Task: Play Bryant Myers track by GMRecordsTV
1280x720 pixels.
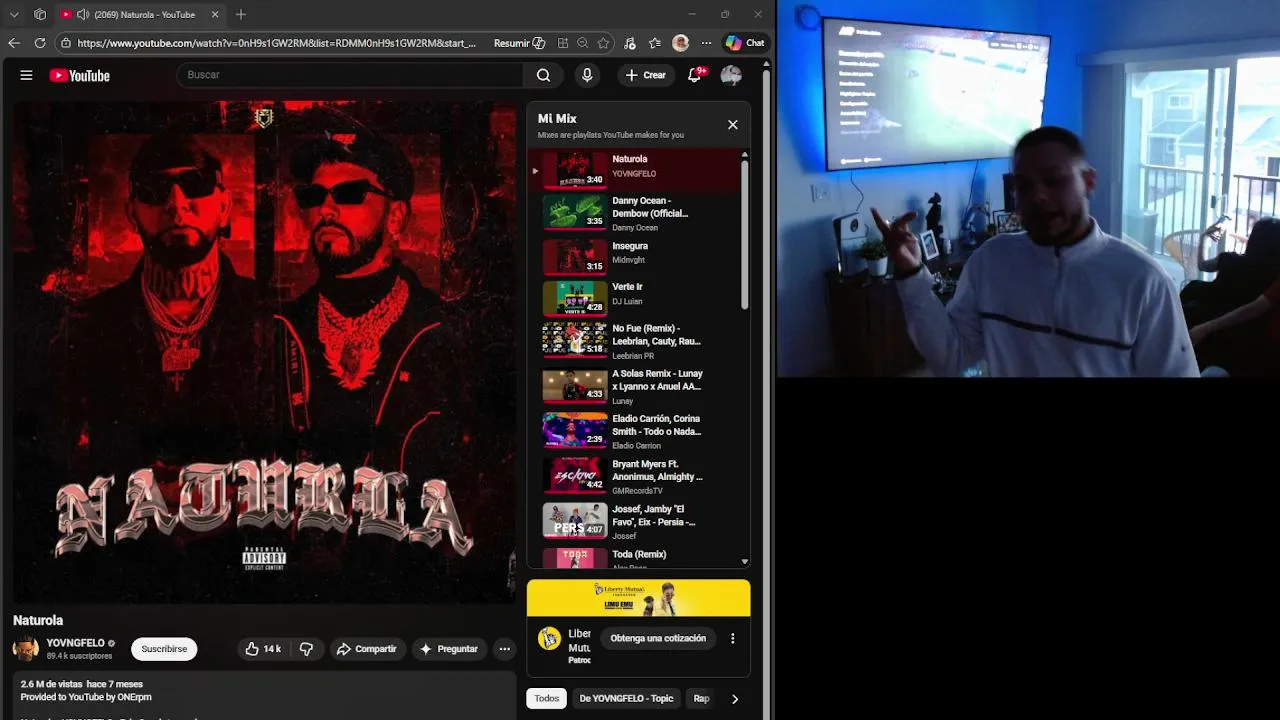Action: point(637,477)
